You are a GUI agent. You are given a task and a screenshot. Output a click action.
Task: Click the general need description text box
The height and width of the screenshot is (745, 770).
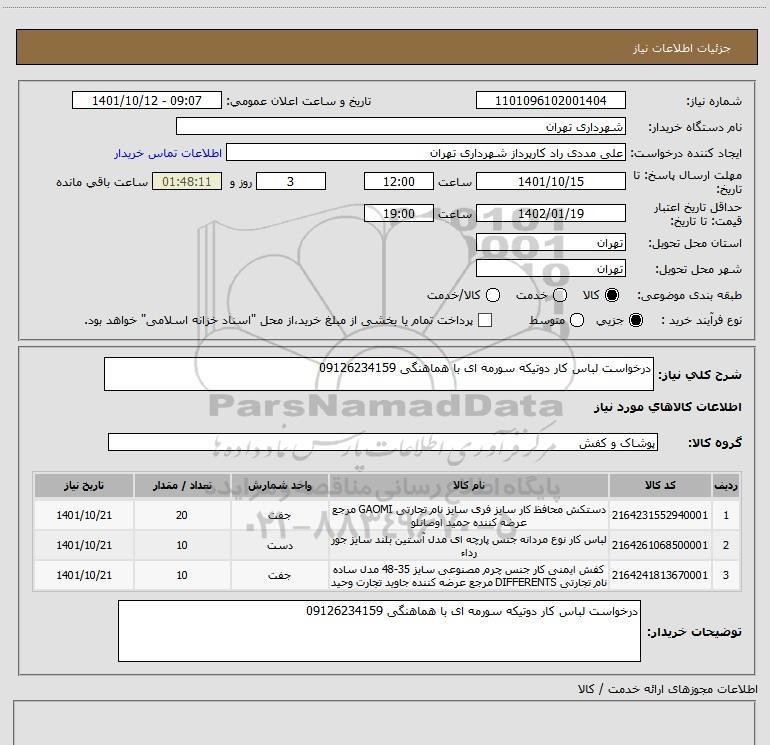(x=379, y=374)
